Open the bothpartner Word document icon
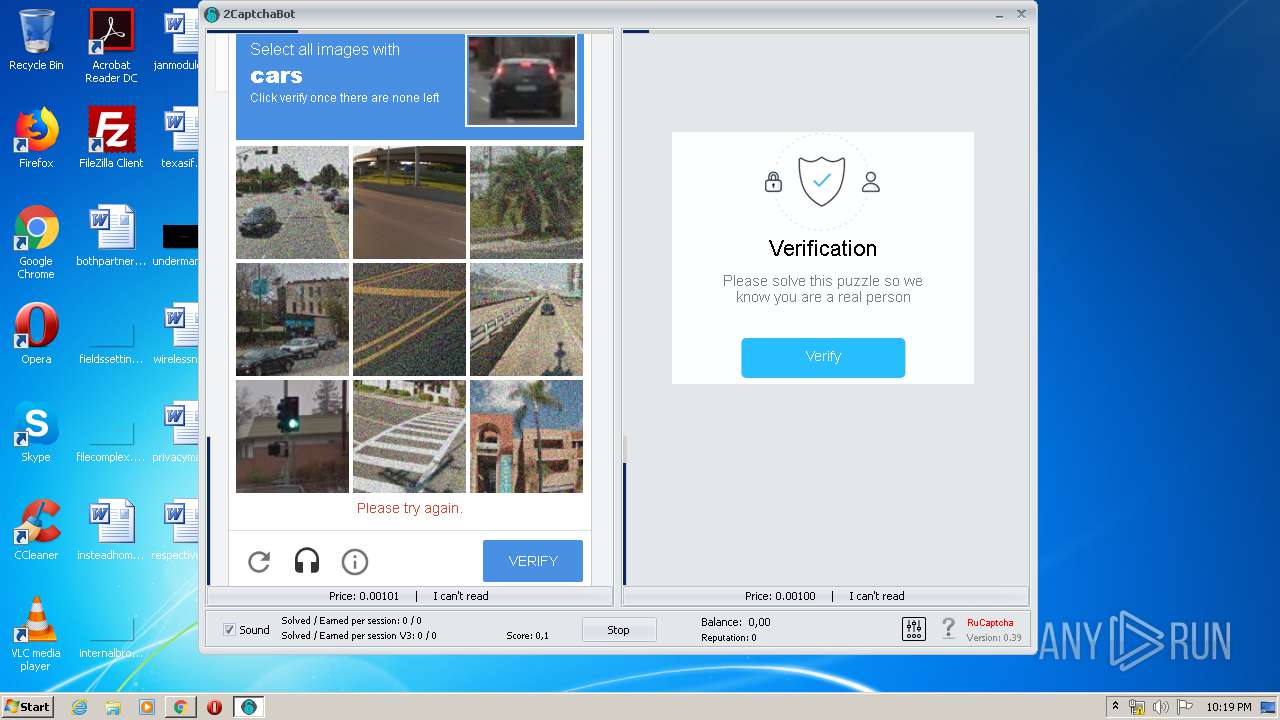 click(111, 236)
